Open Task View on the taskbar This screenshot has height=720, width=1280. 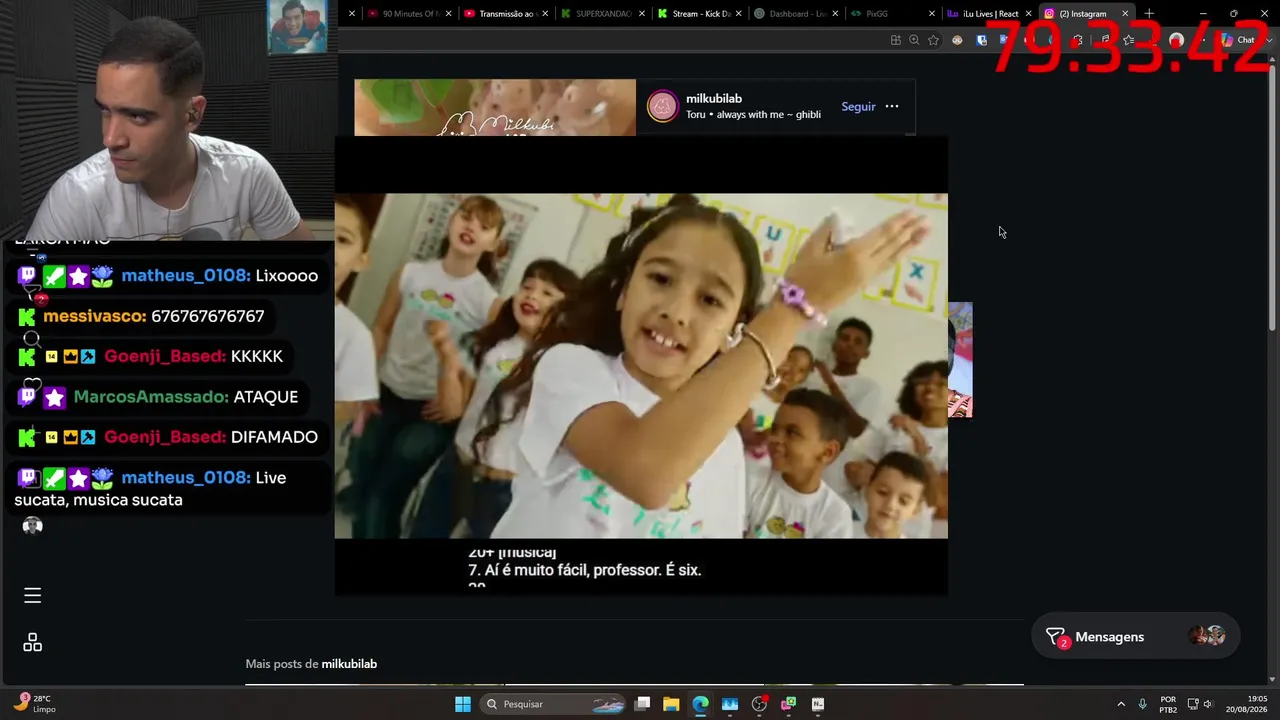click(643, 704)
